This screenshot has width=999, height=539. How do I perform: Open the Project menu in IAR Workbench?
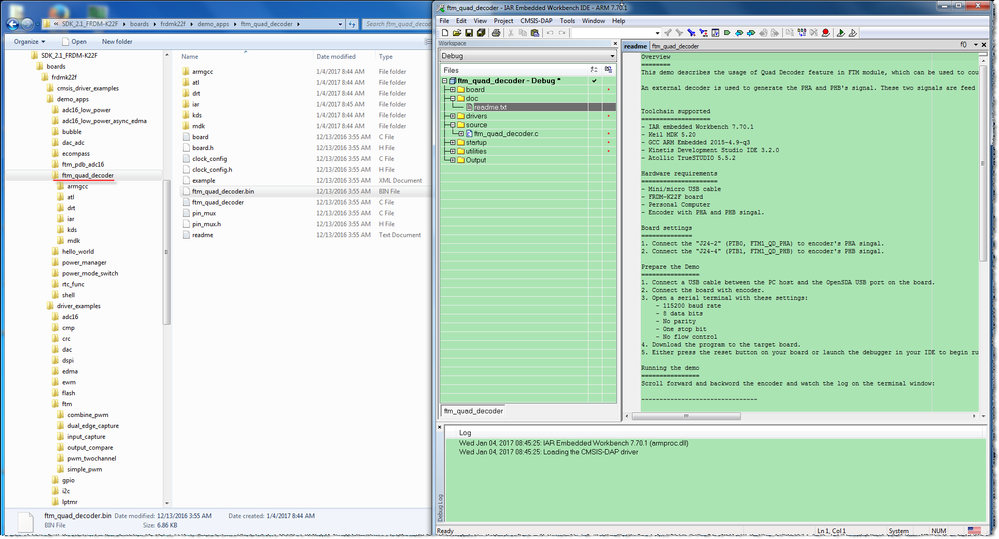[x=503, y=21]
